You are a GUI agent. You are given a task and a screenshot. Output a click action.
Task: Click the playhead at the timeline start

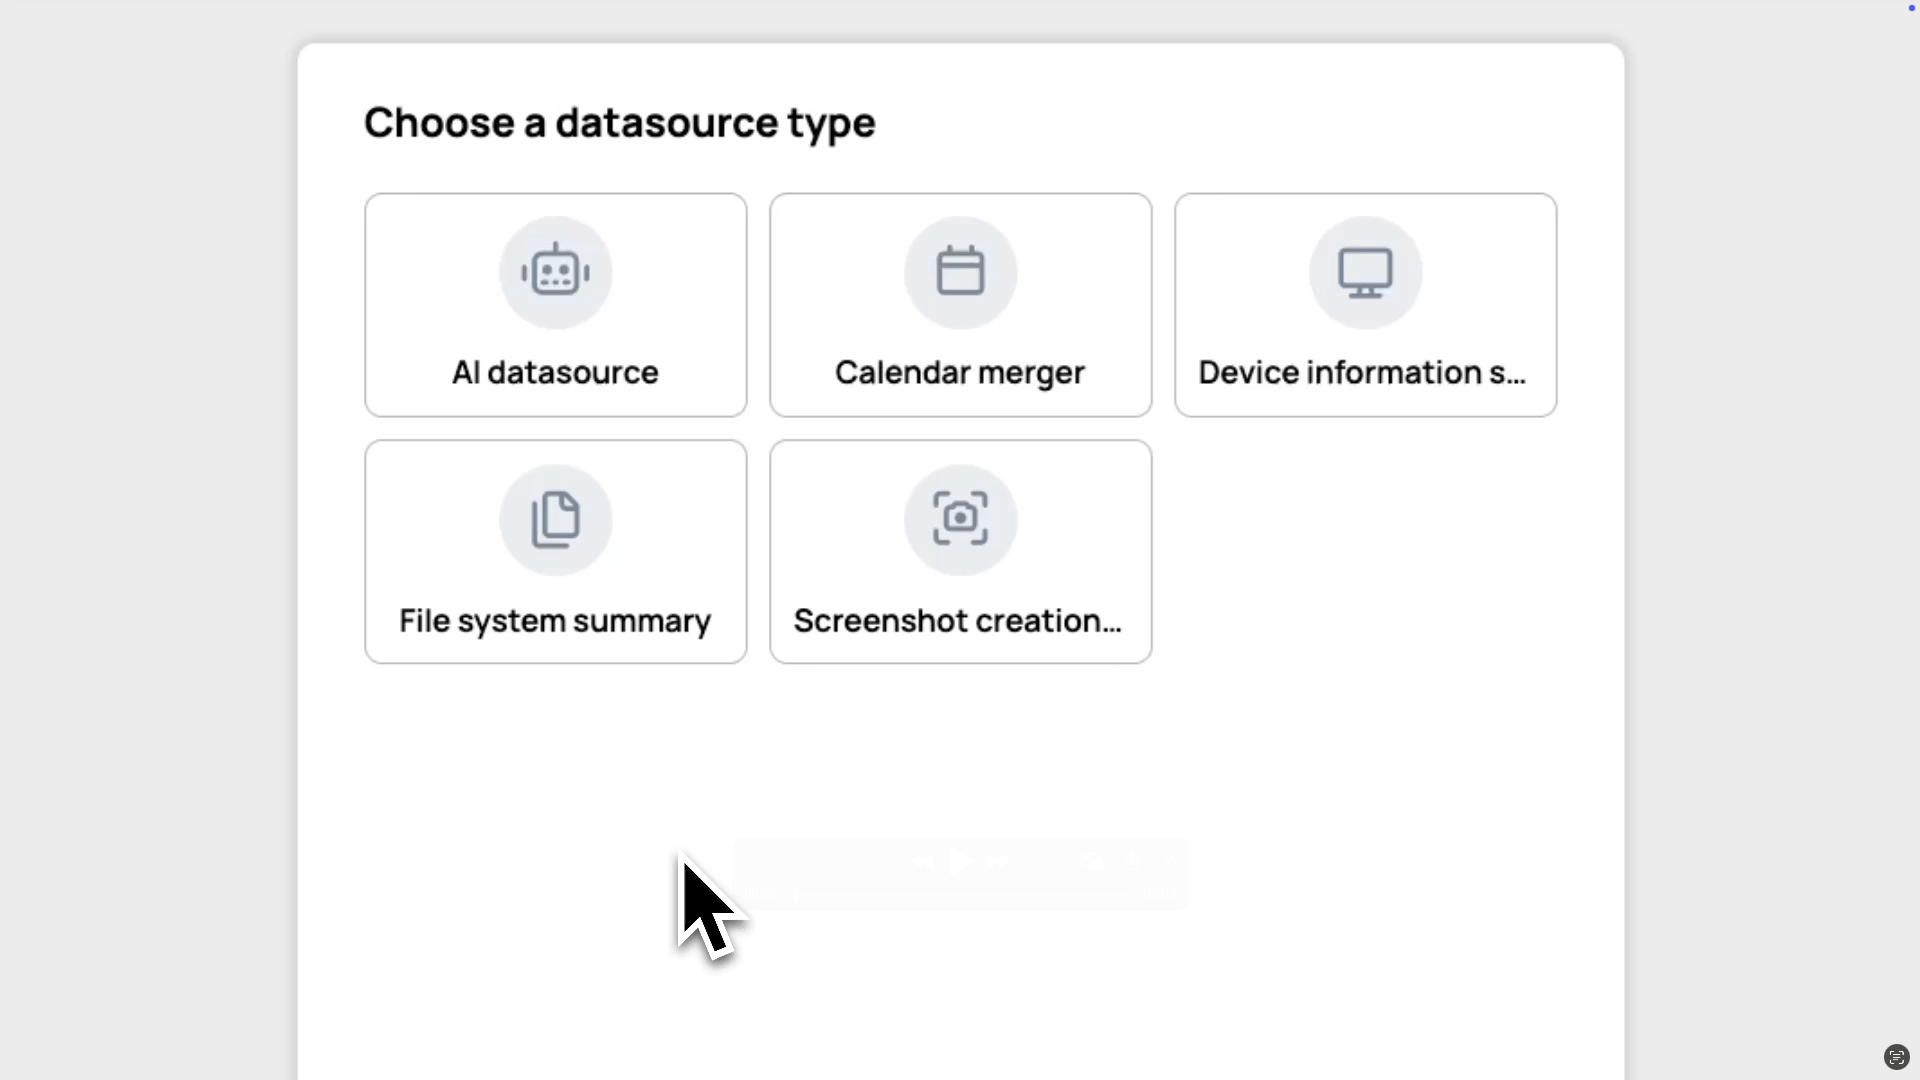point(796,894)
